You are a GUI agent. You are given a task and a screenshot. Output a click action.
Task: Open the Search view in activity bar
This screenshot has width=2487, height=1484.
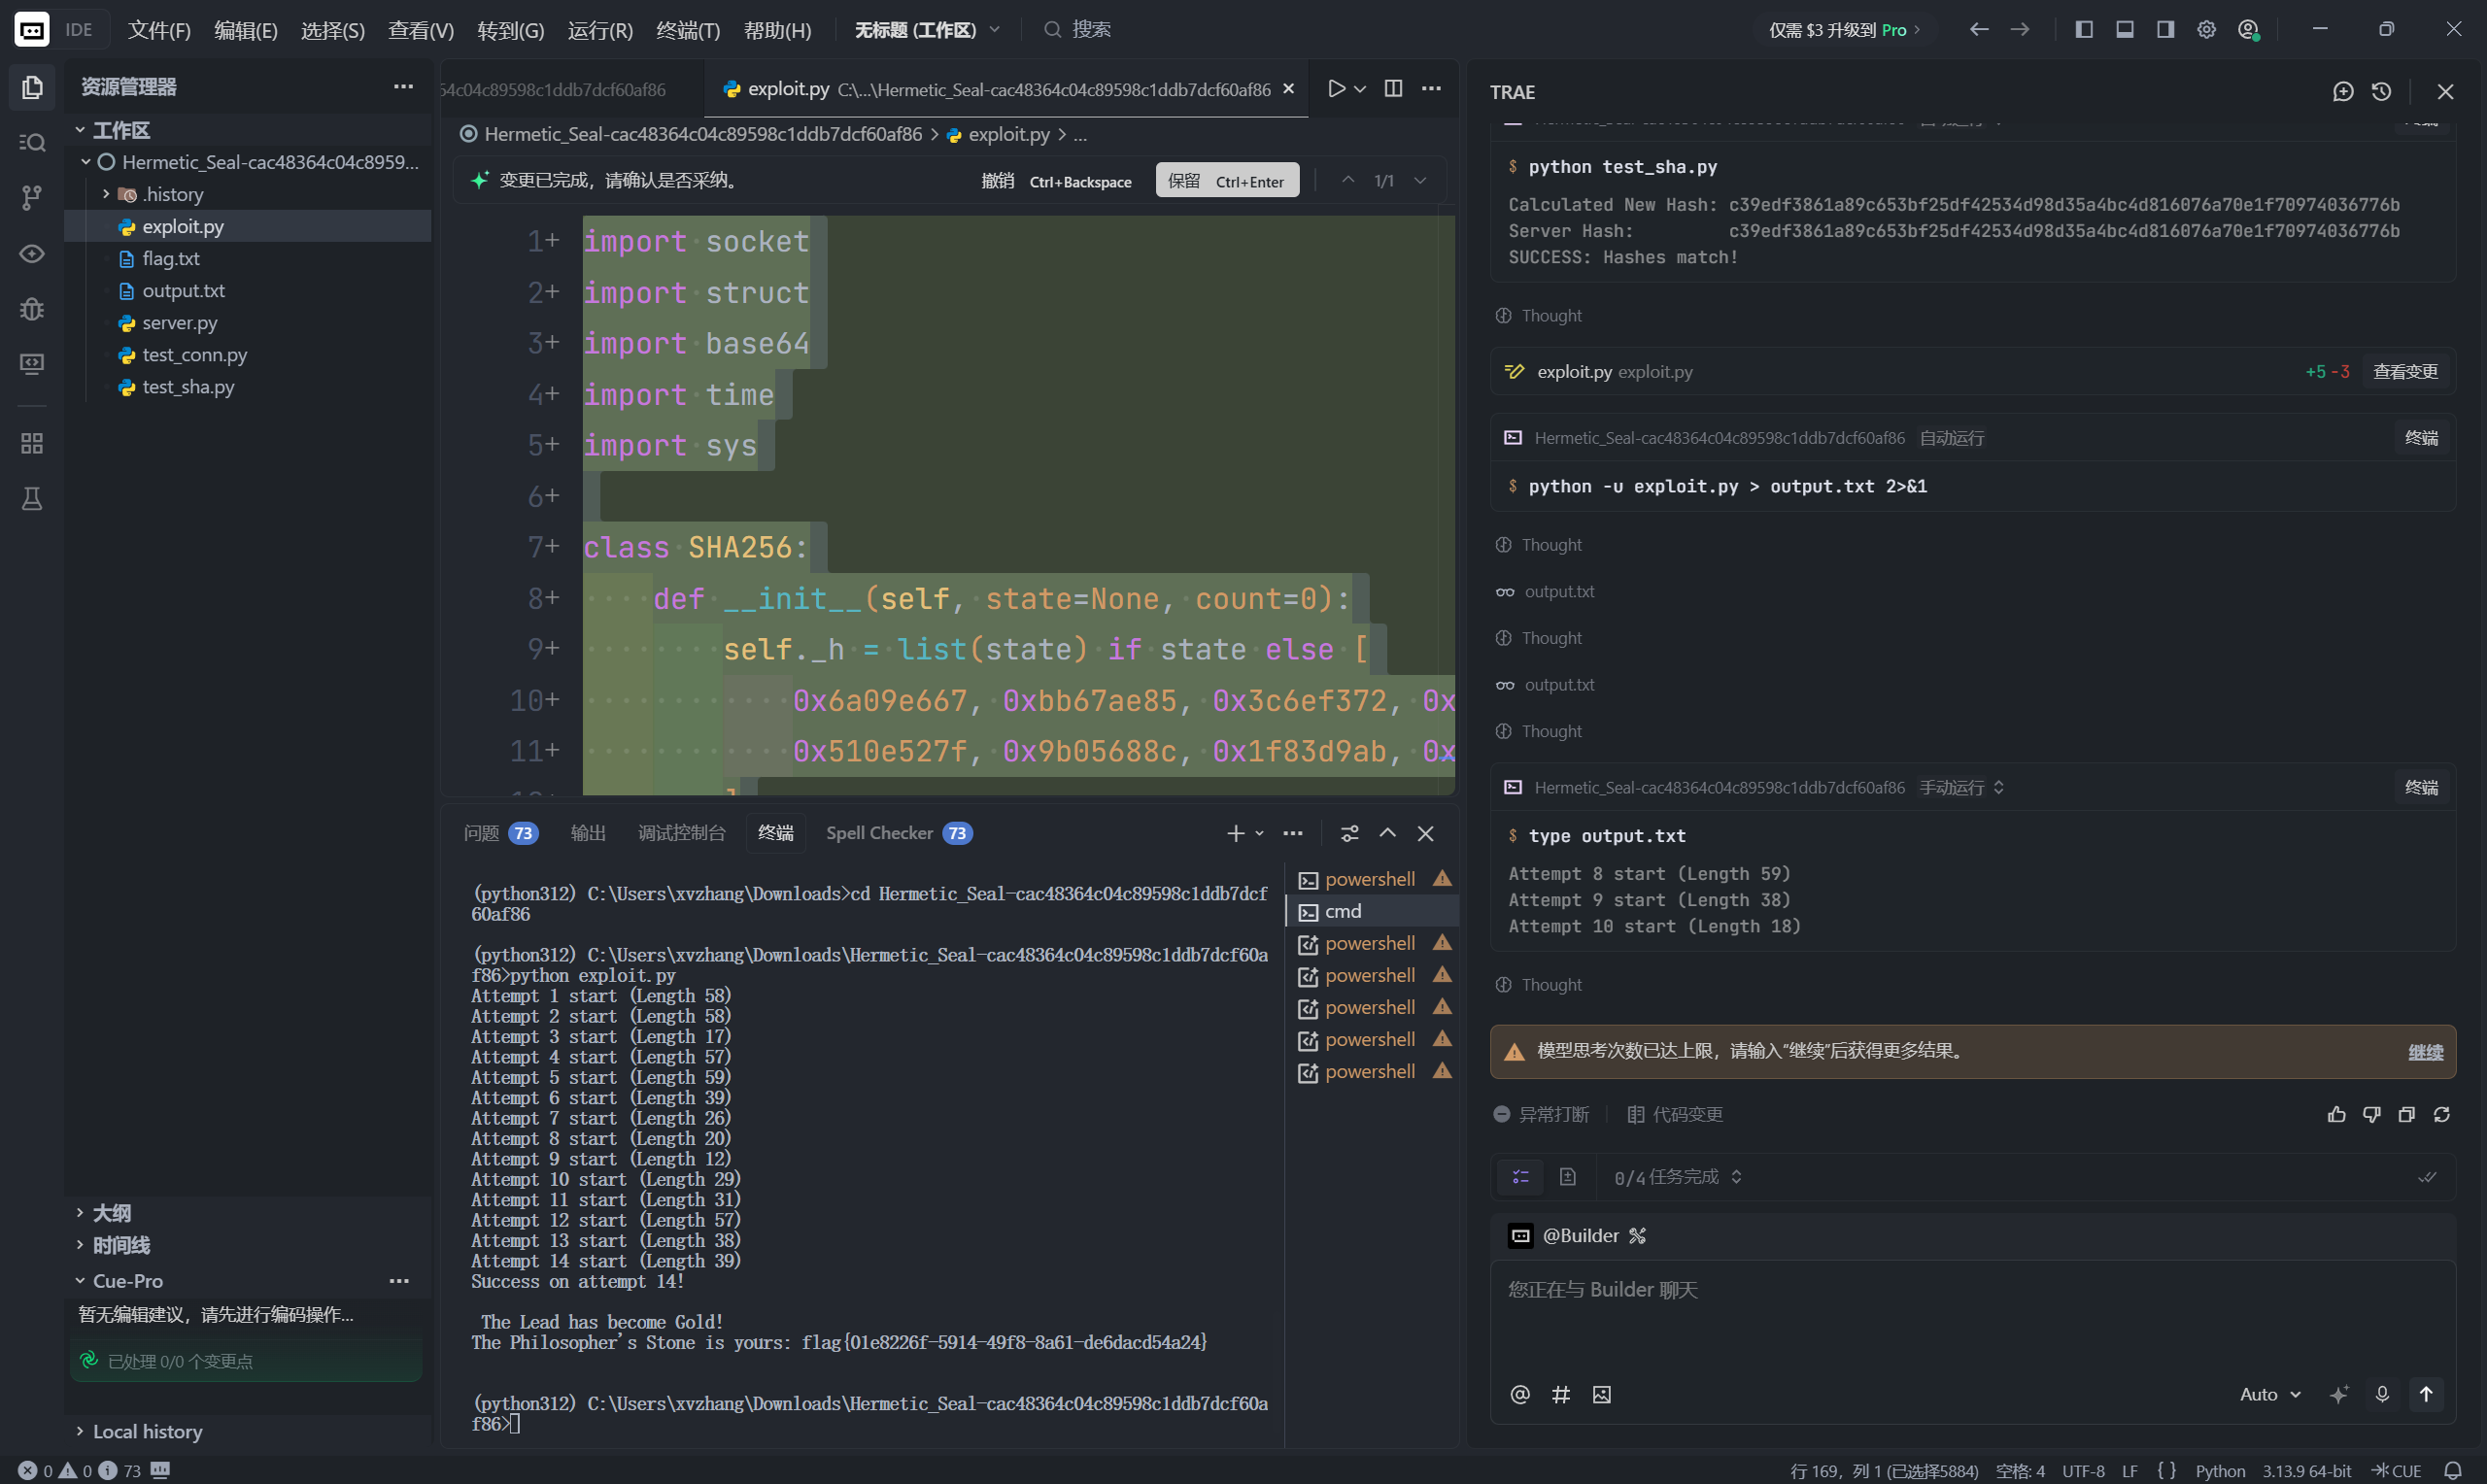pos(32,143)
